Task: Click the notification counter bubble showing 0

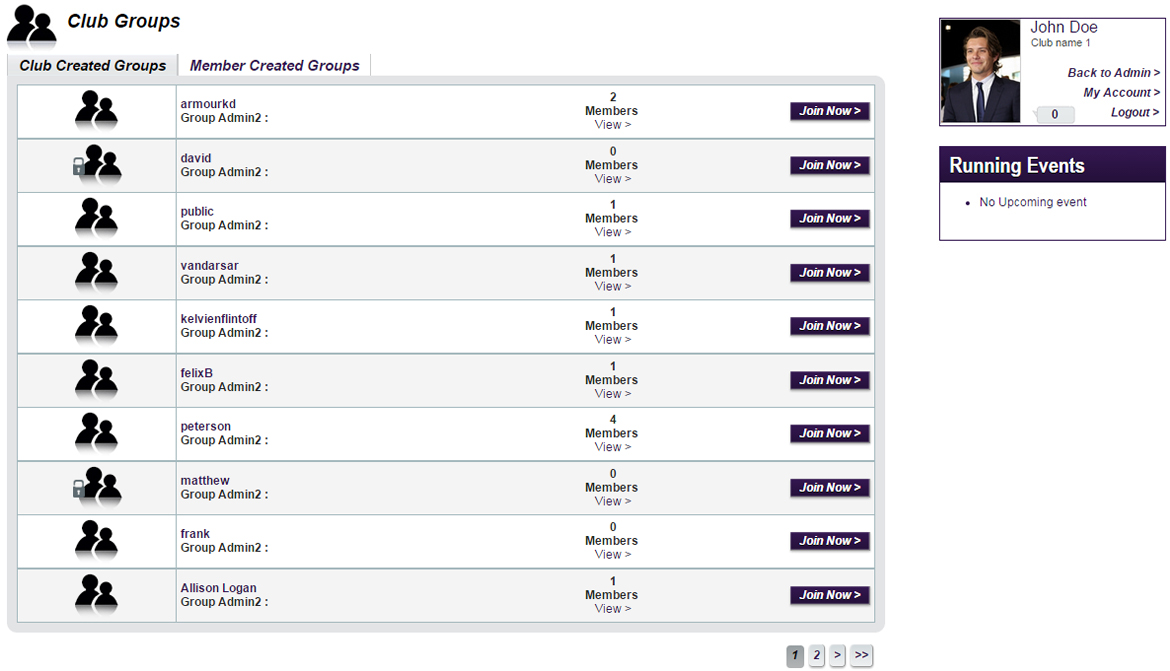Action: click(x=1053, y=114)
